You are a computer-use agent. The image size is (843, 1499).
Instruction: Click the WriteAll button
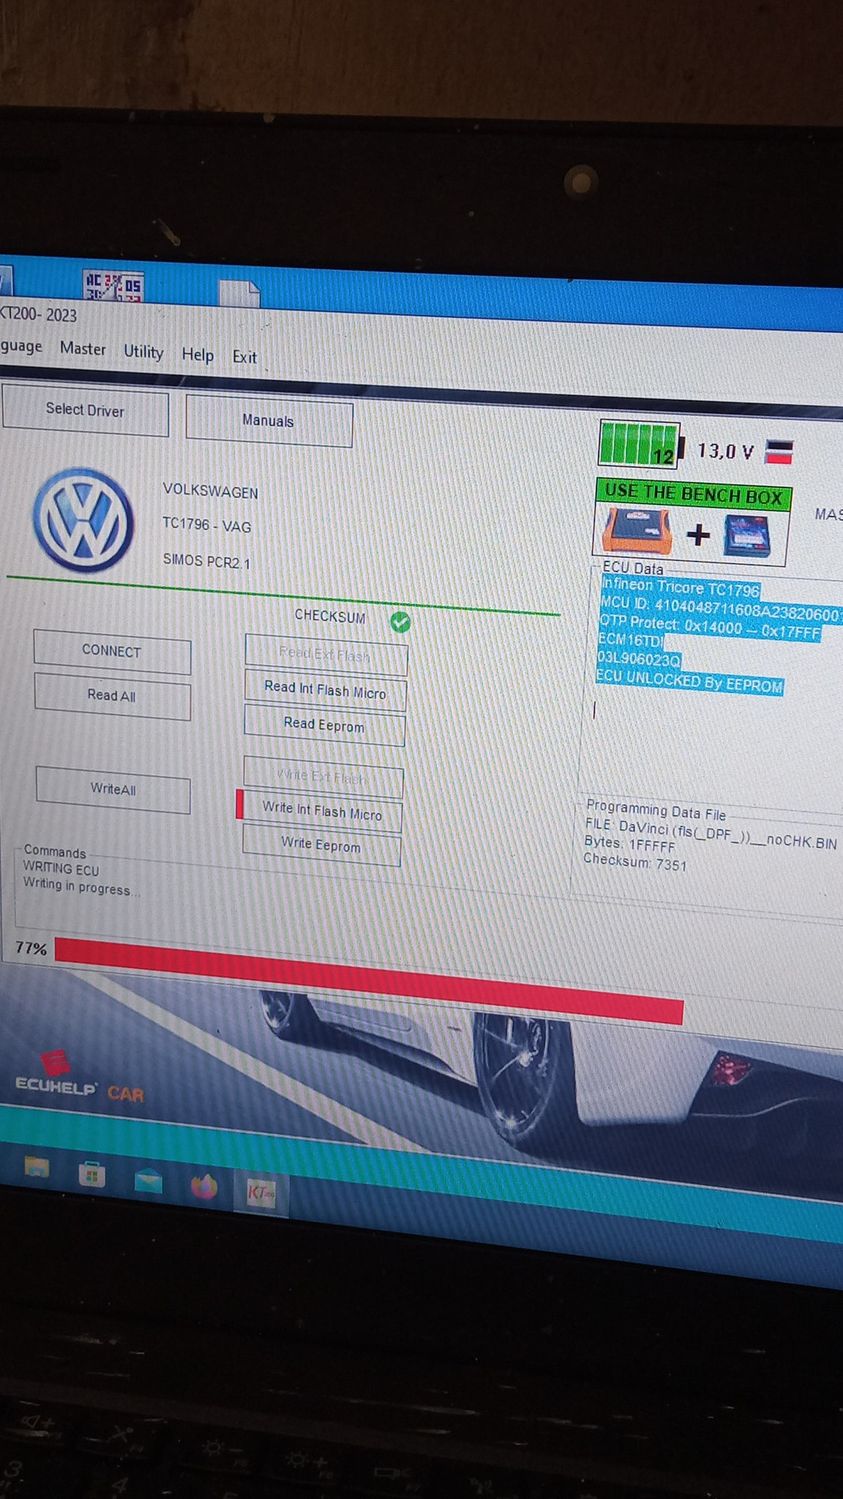tap(113, 789)
